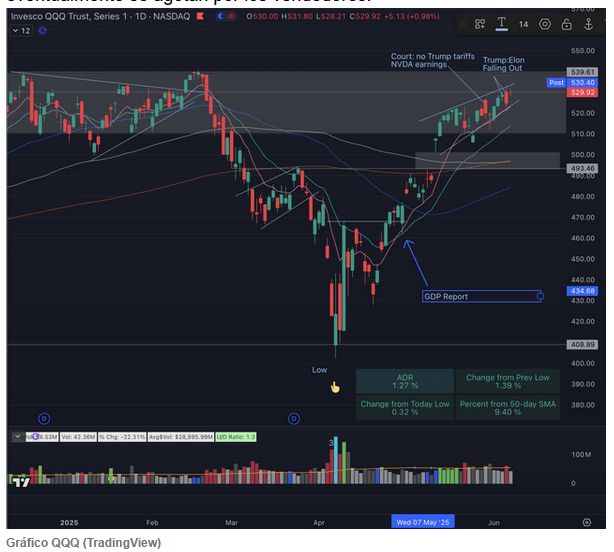The width and height of the screenshot is (614, 552).
Task: Select the Wed 07 May '25 date label
Action: (423, 522)
